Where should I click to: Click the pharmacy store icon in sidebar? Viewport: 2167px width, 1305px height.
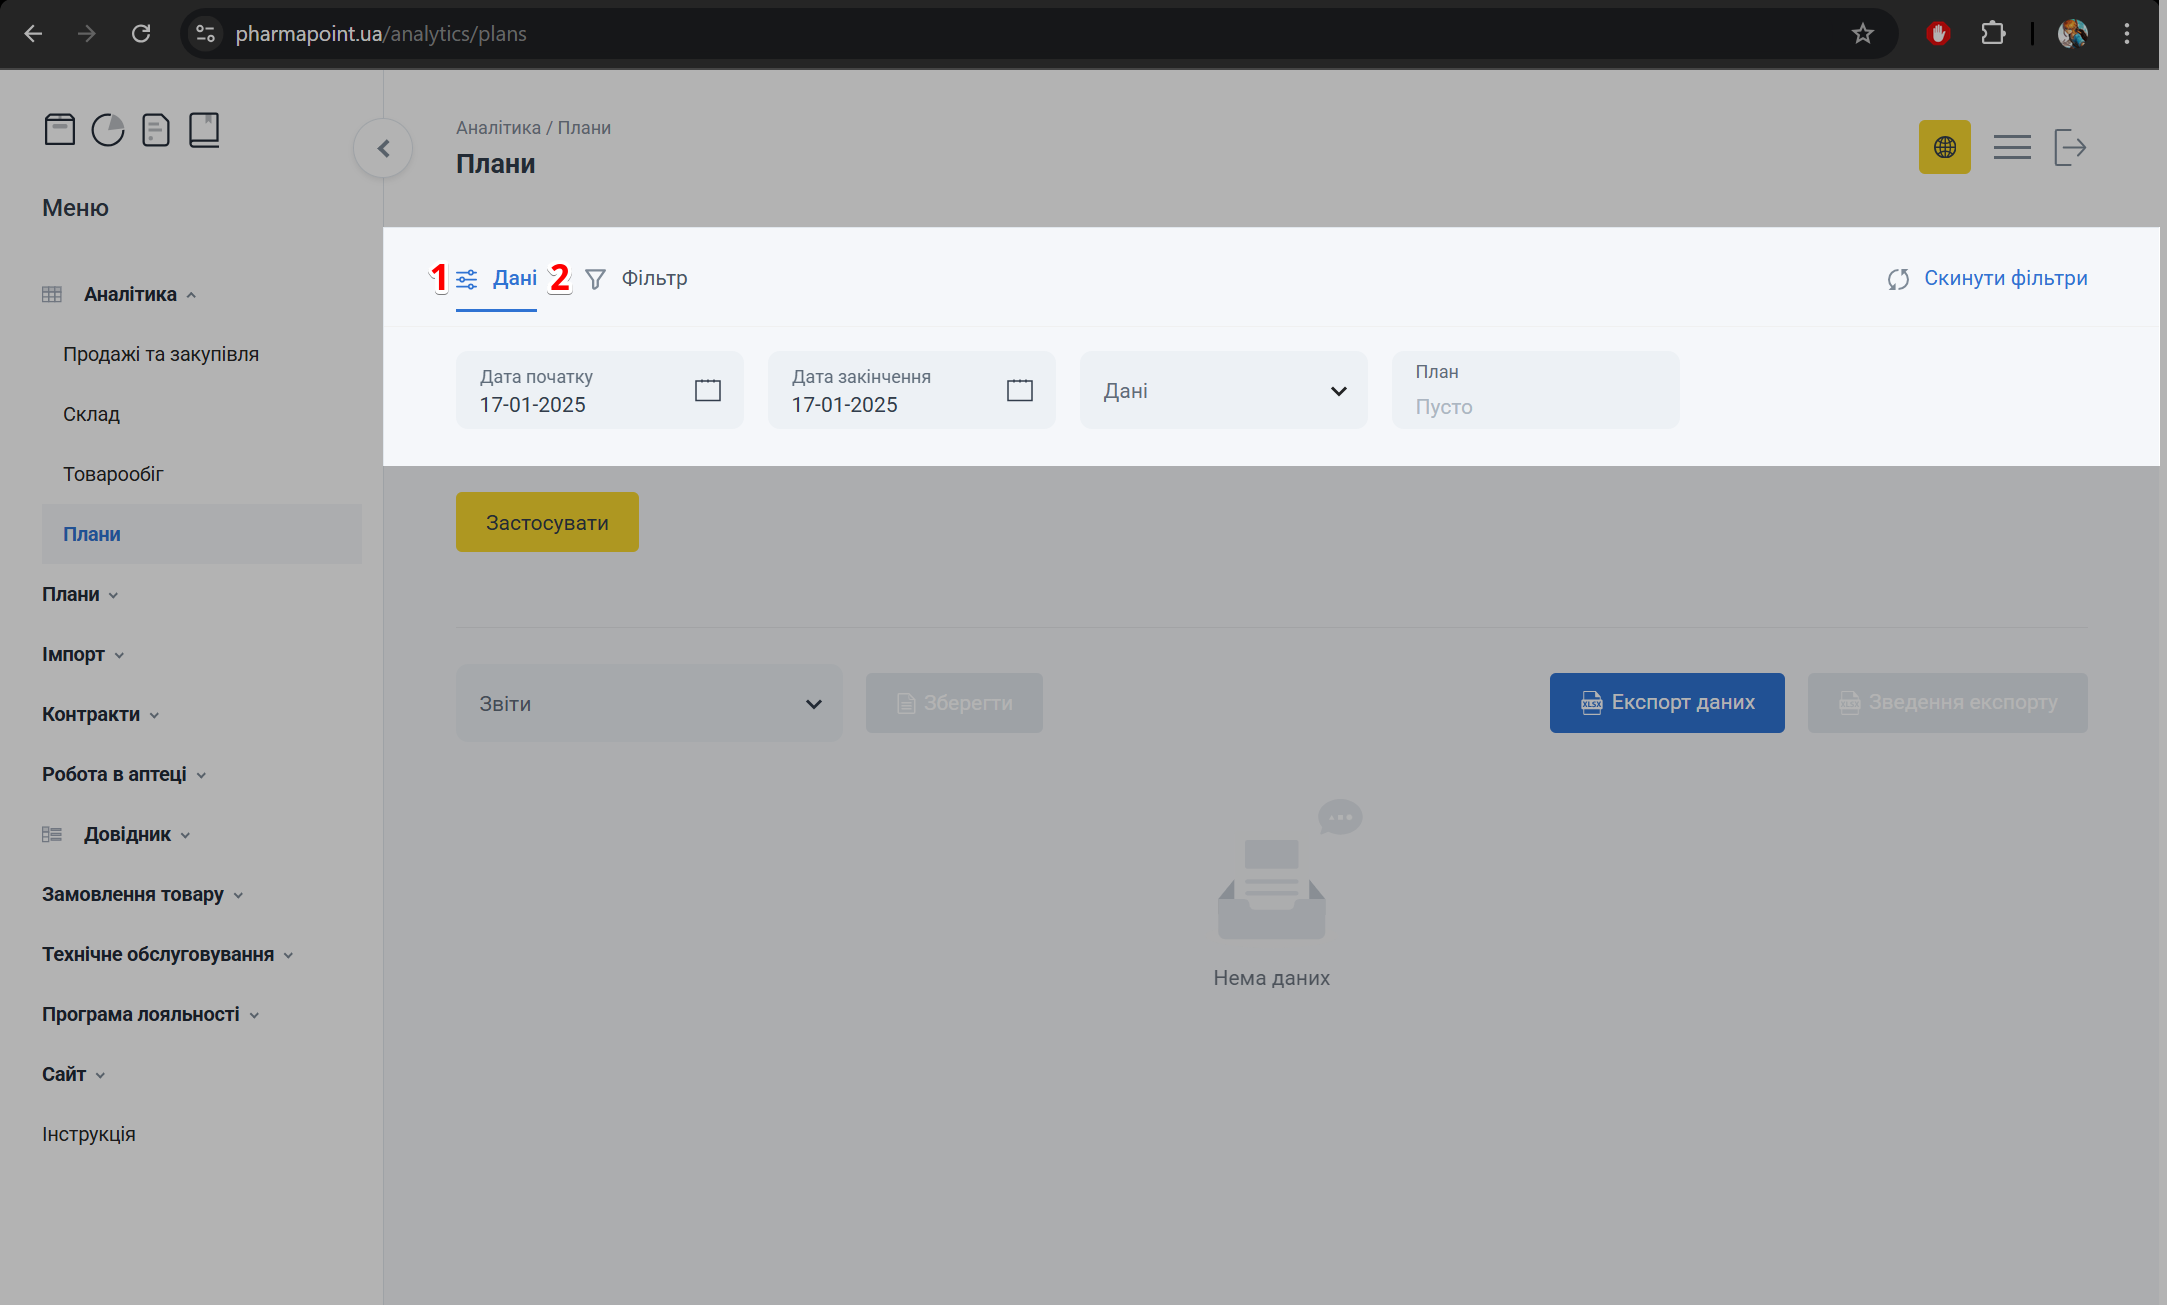60,130
